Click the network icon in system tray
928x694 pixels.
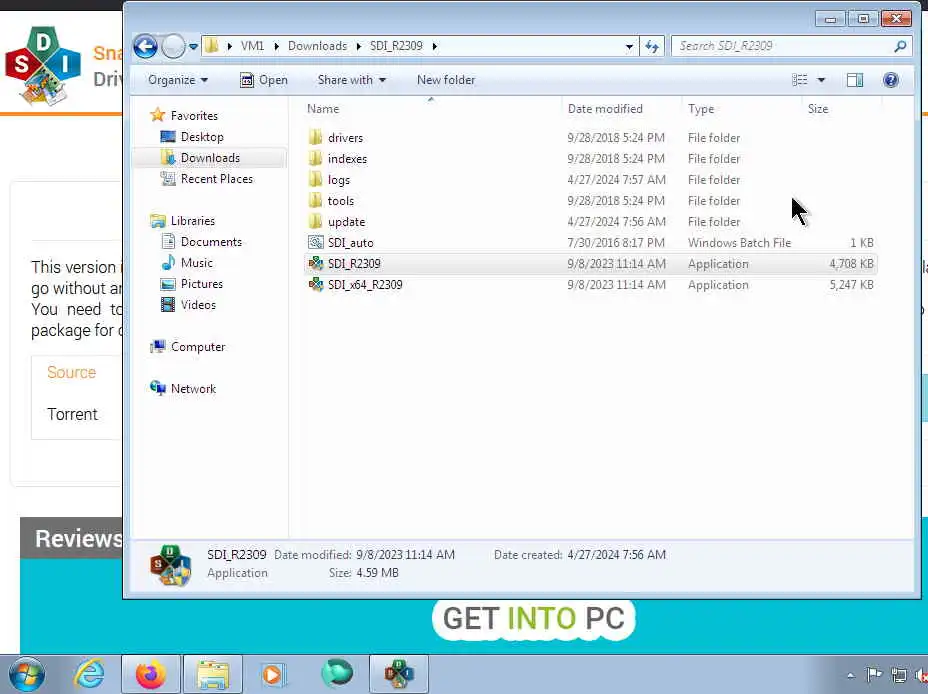(899, 675)
